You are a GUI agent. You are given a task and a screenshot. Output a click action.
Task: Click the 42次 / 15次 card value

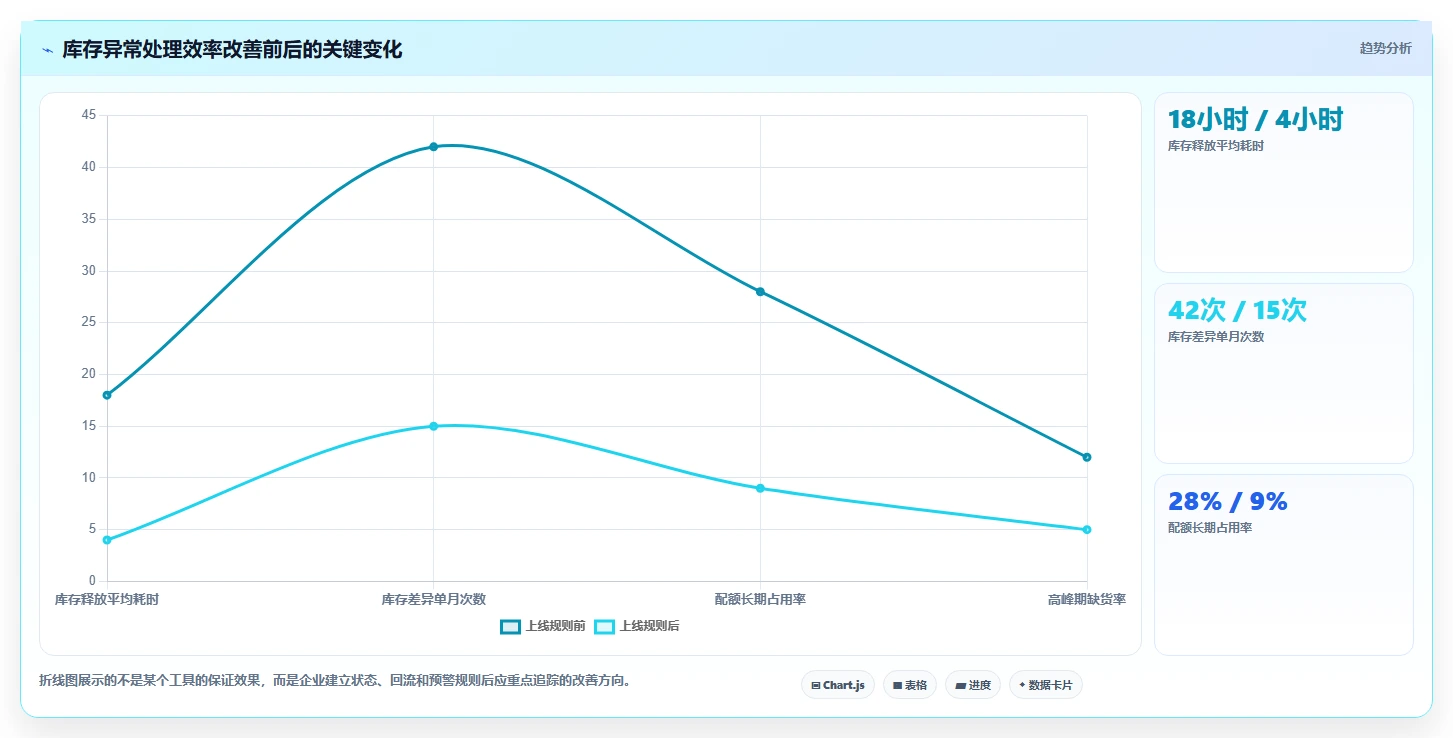pos(1238,311)
